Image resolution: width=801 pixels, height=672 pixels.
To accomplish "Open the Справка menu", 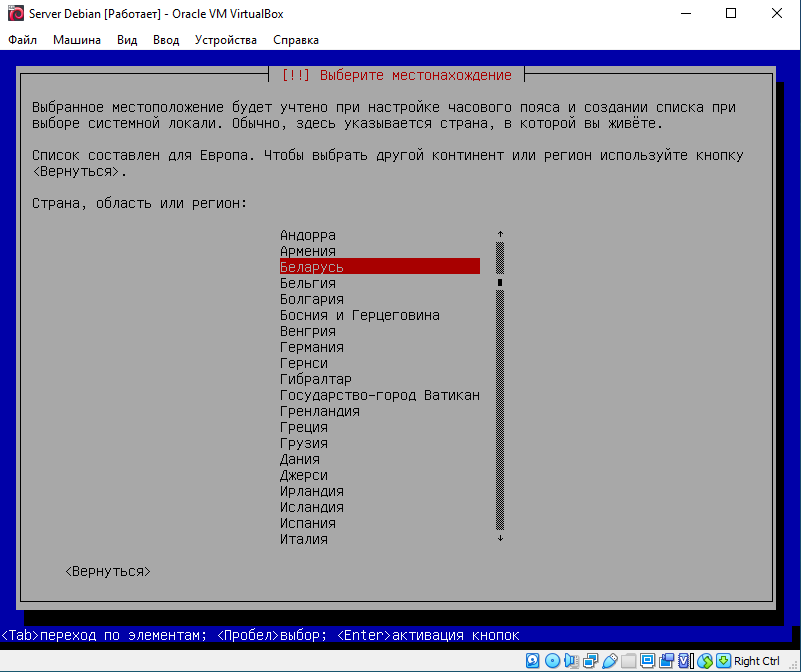I will (295, 40).
